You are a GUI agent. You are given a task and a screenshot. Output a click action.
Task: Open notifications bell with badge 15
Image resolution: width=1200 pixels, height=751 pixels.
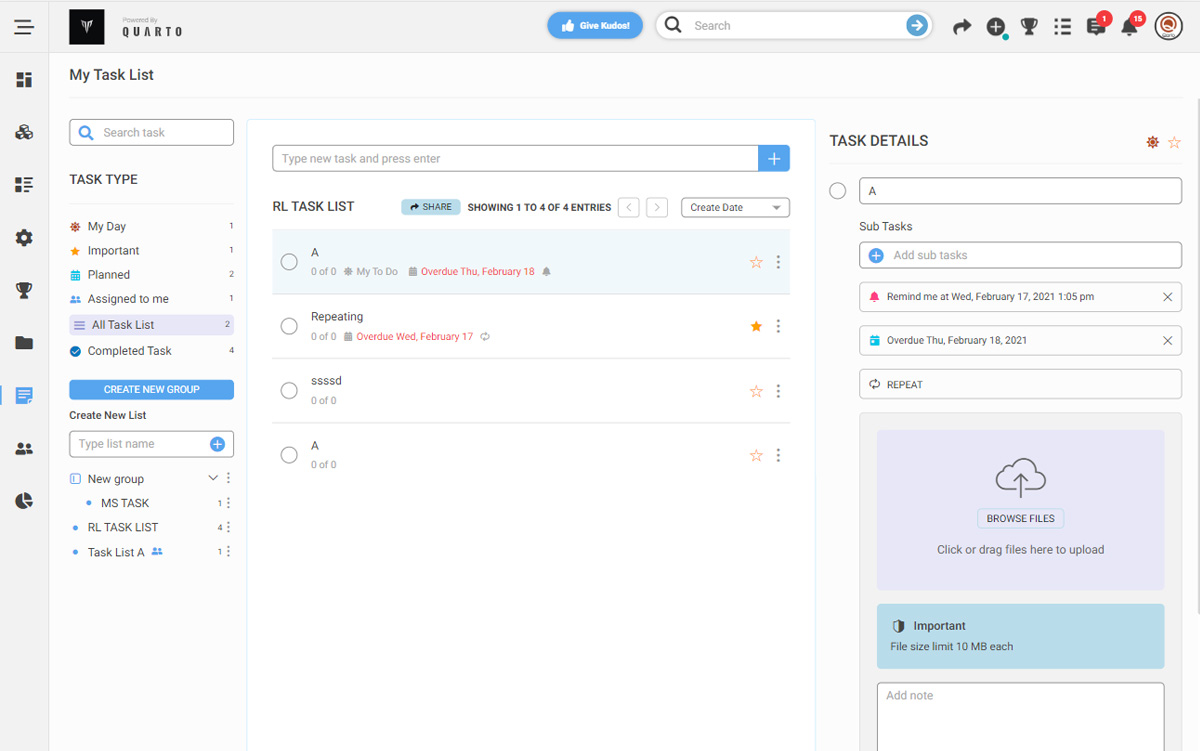coord(1129,27)
